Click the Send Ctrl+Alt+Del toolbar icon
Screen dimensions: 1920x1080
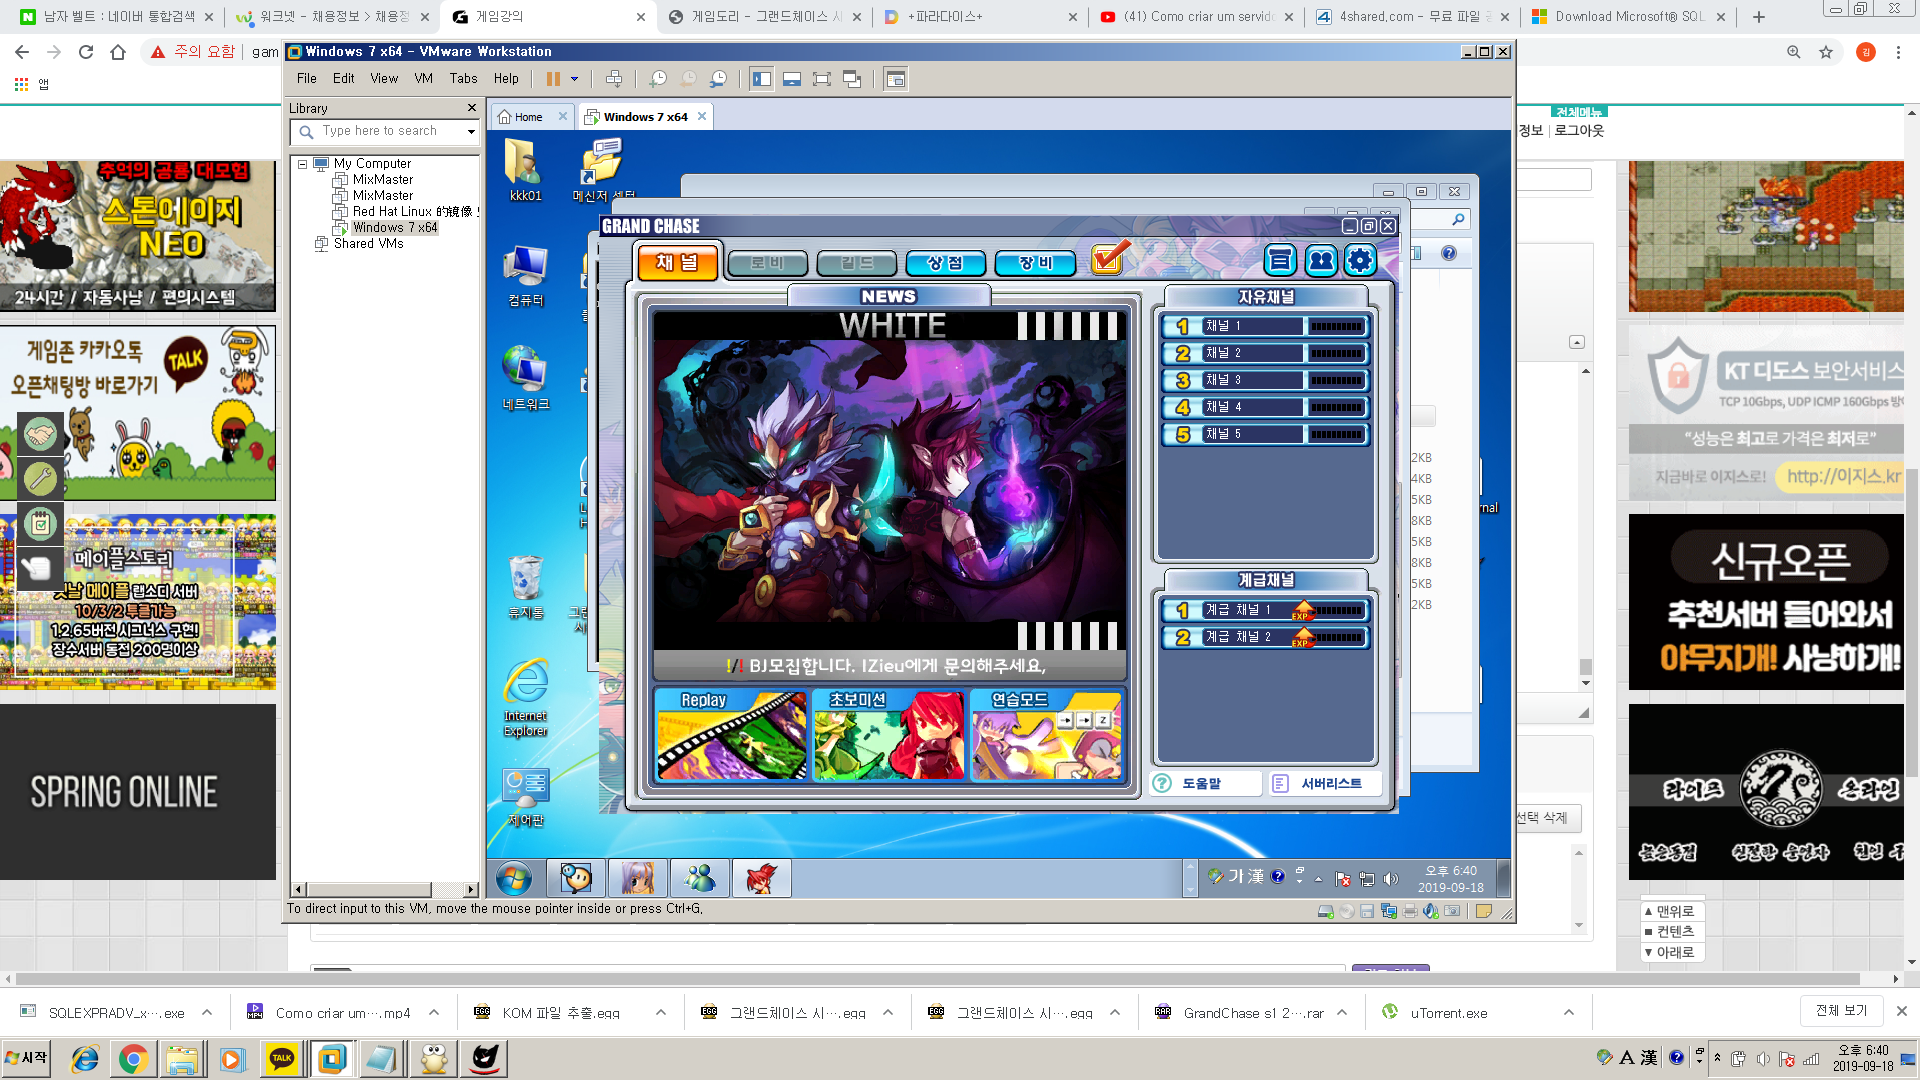click(x=614, y=79)
